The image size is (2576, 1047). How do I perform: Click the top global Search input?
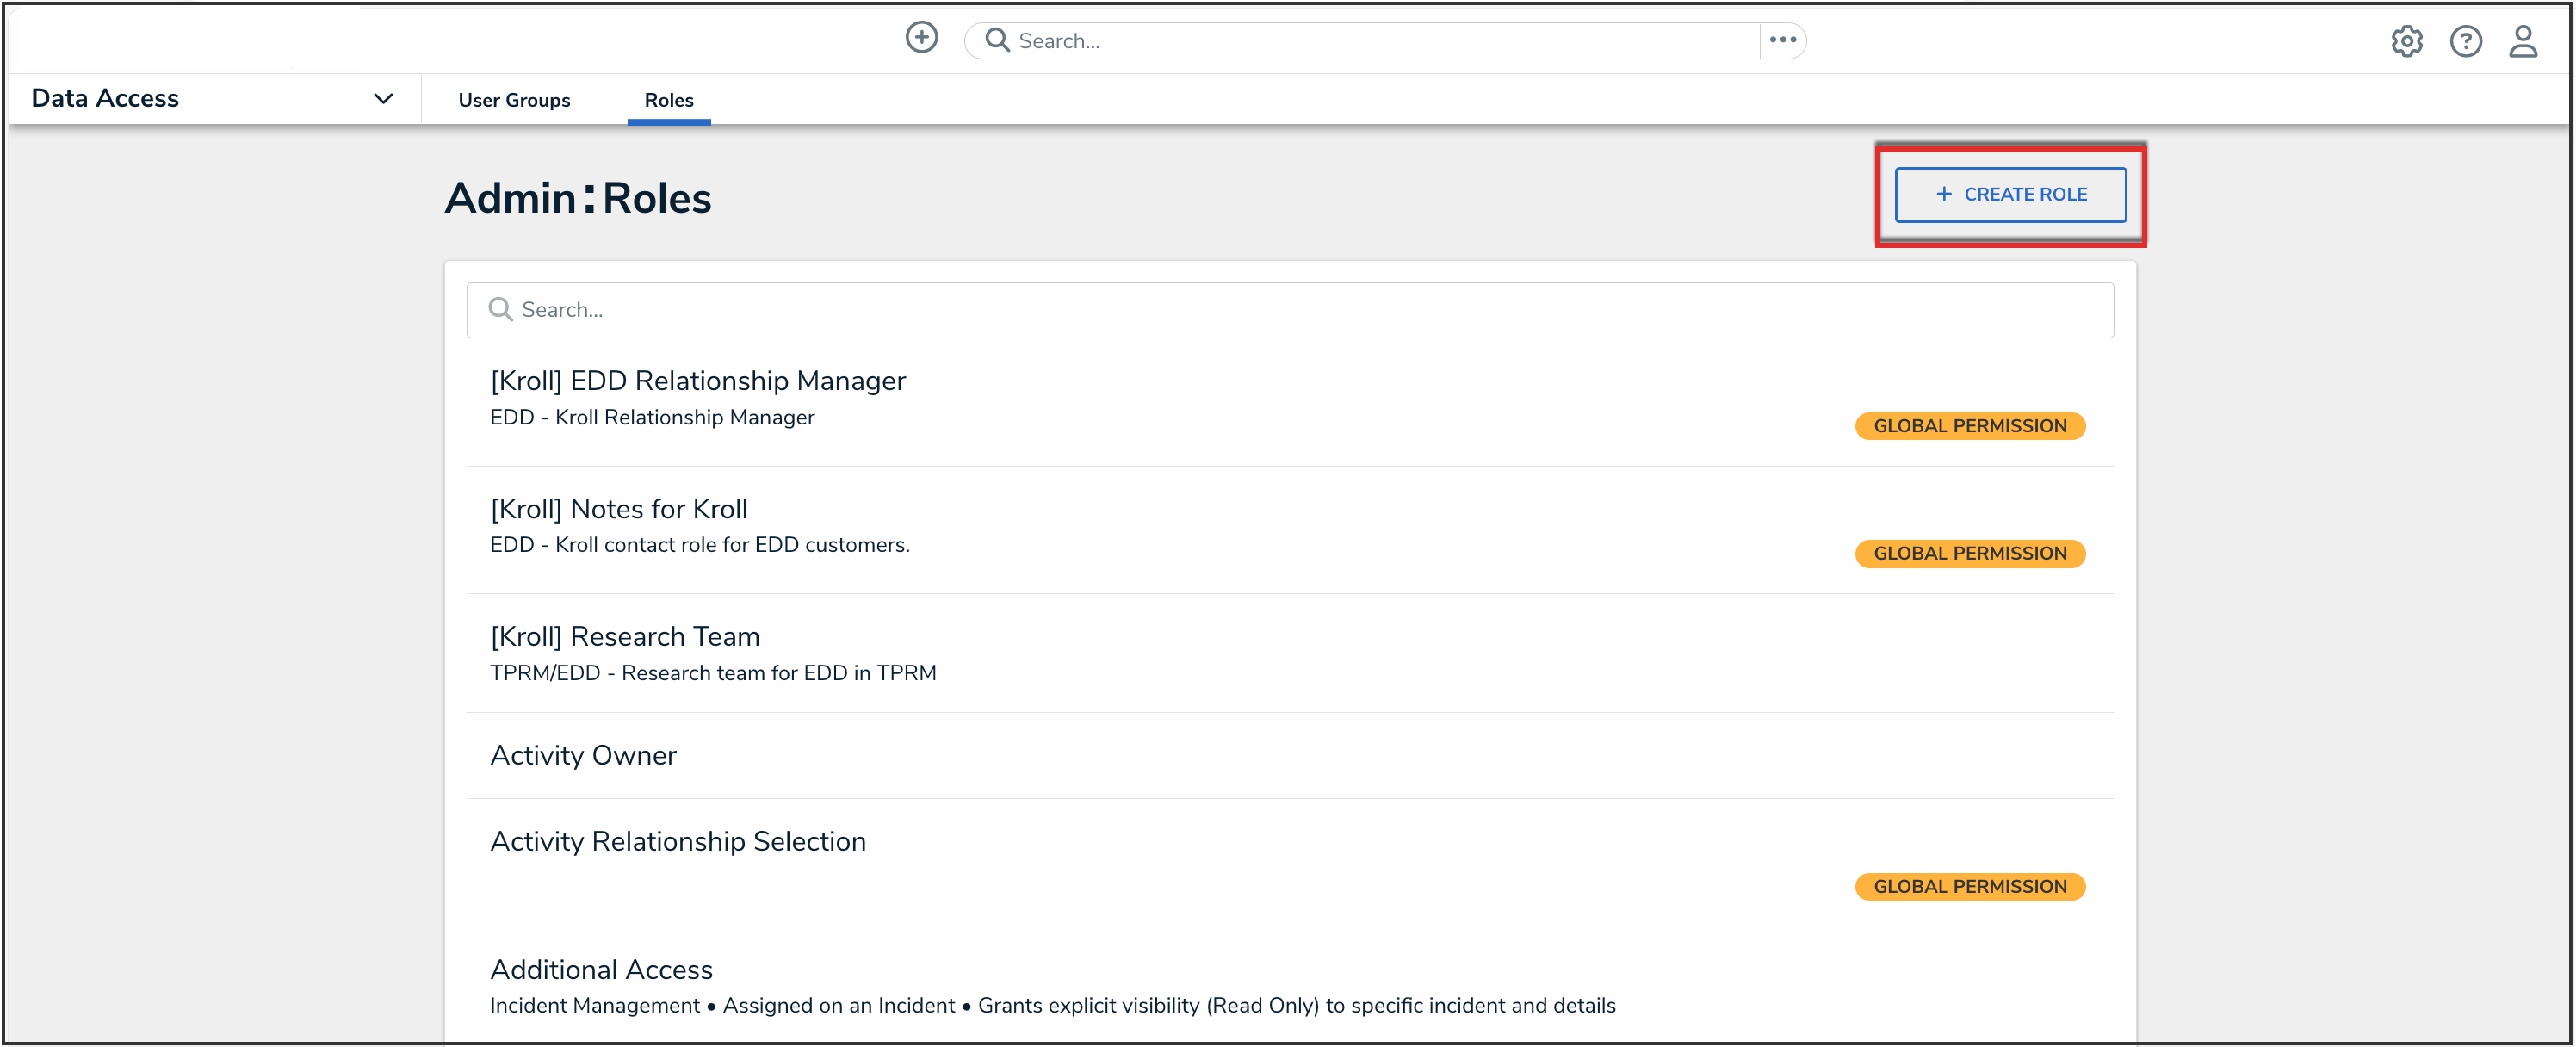coord(1380,41)
